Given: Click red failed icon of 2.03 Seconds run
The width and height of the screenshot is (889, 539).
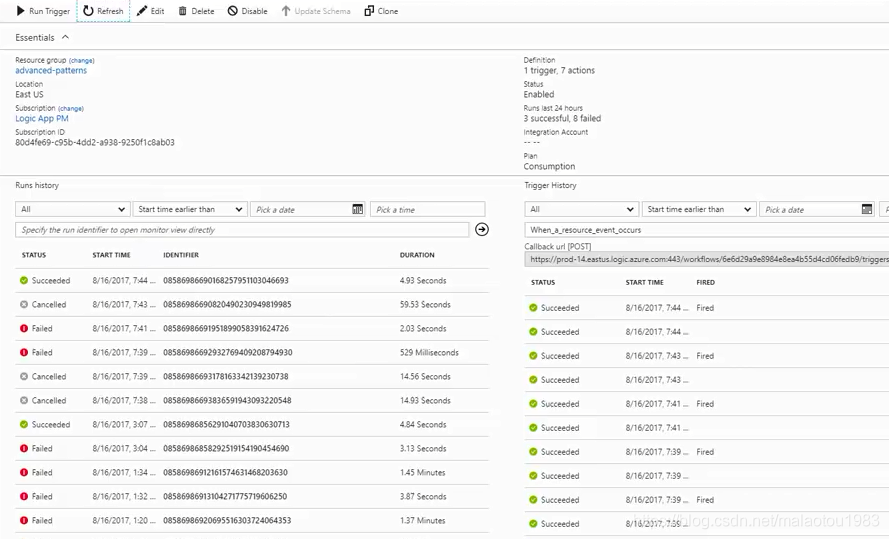Looking at the screenshot, I should point(24,328).
